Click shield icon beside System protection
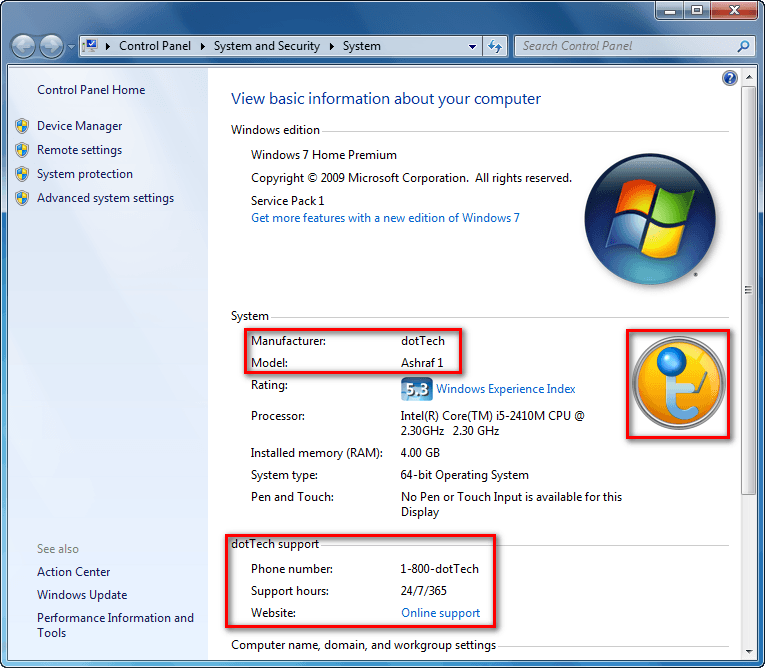Image resolution: width=765 pixels, height=668 pixels. tap(22, 174)
